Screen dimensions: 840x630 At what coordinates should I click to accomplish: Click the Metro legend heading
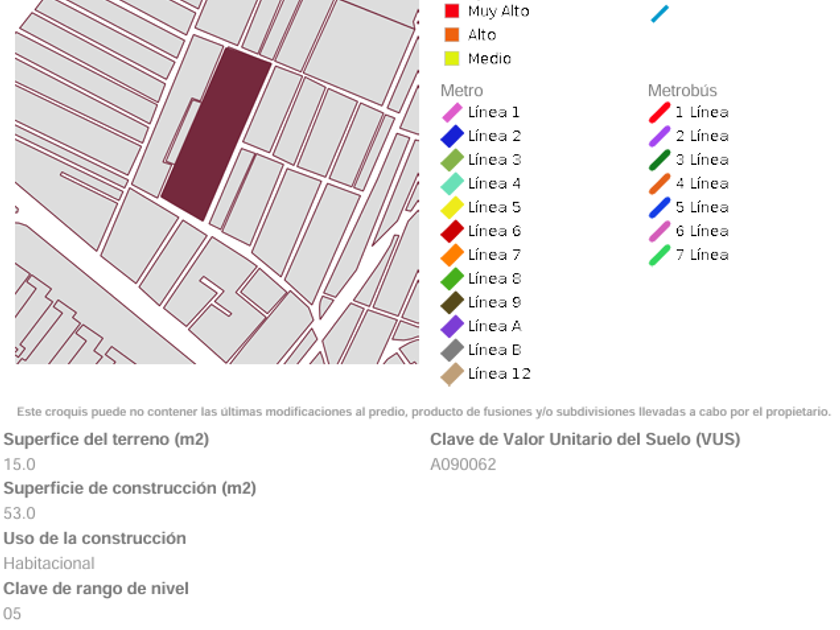coord(461,91)
